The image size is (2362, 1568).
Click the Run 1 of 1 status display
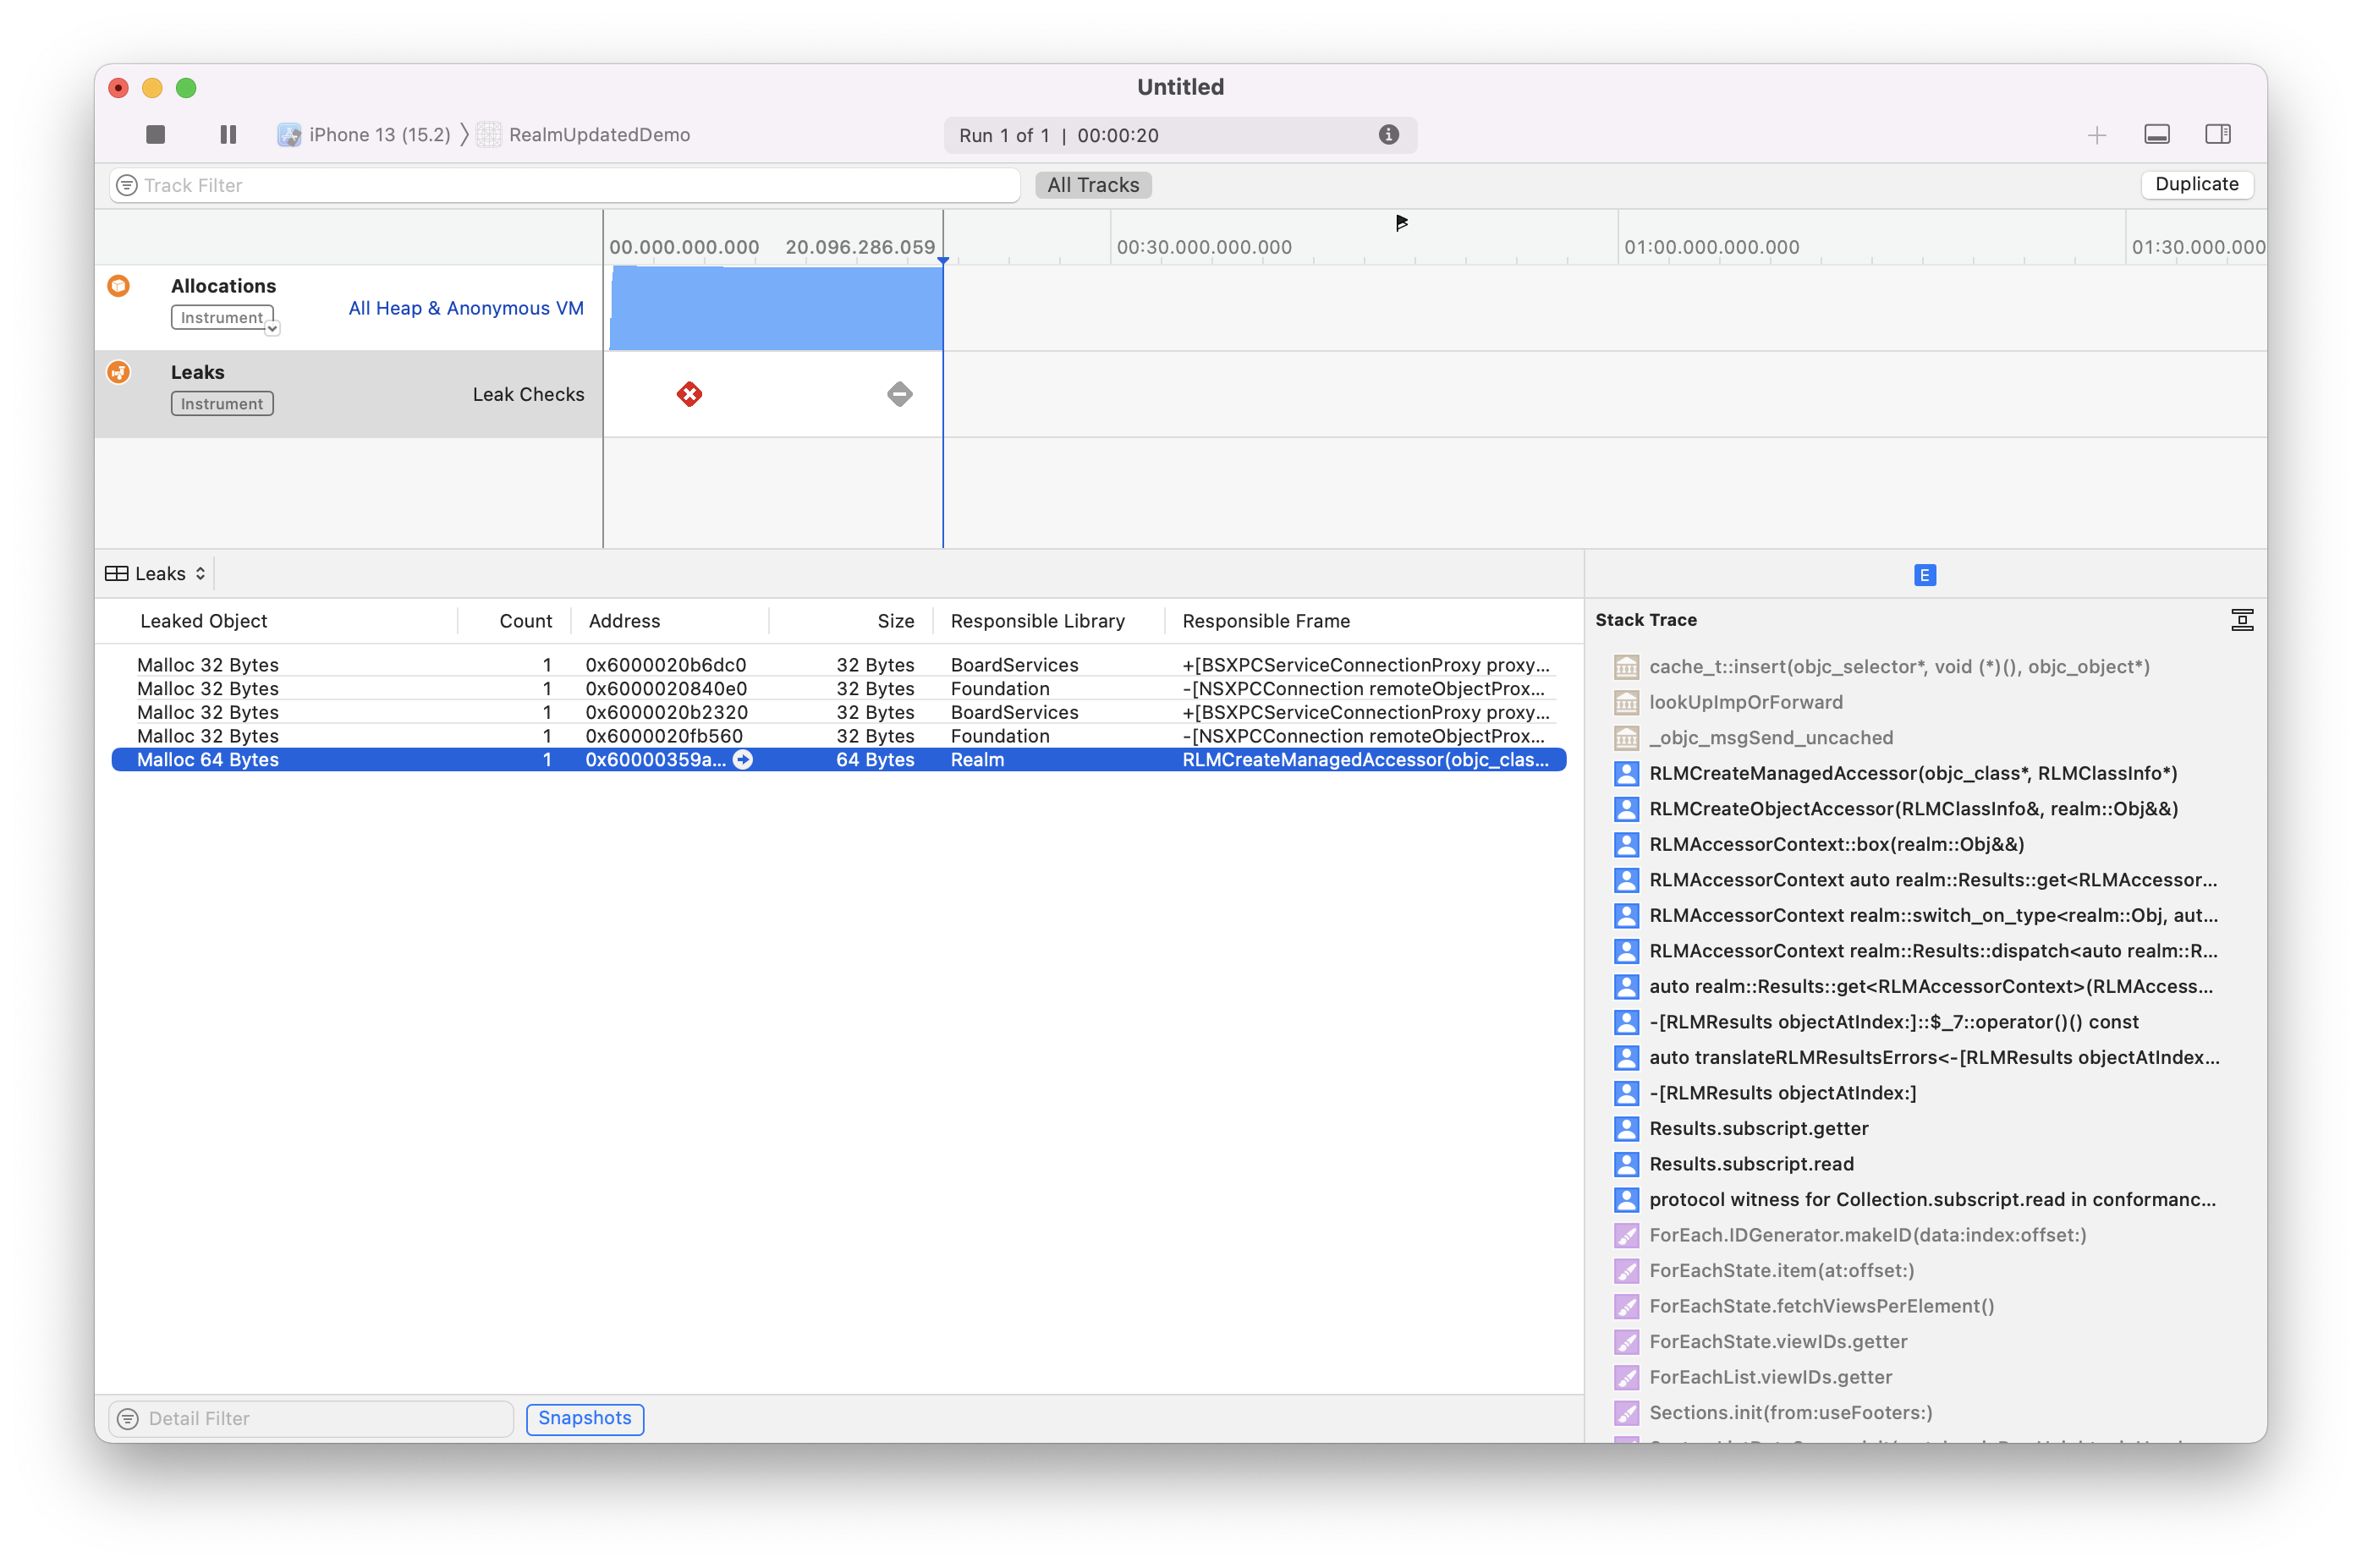point(1180,135)
